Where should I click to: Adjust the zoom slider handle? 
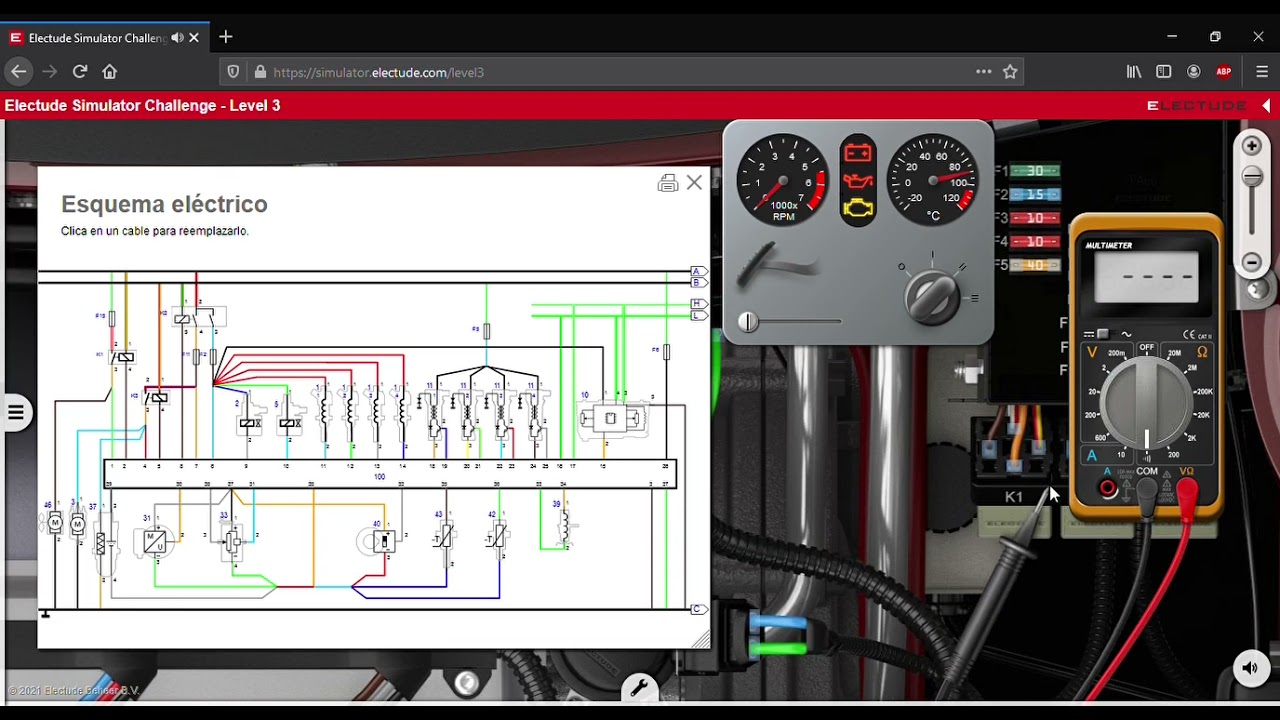tap(1251, 177)
